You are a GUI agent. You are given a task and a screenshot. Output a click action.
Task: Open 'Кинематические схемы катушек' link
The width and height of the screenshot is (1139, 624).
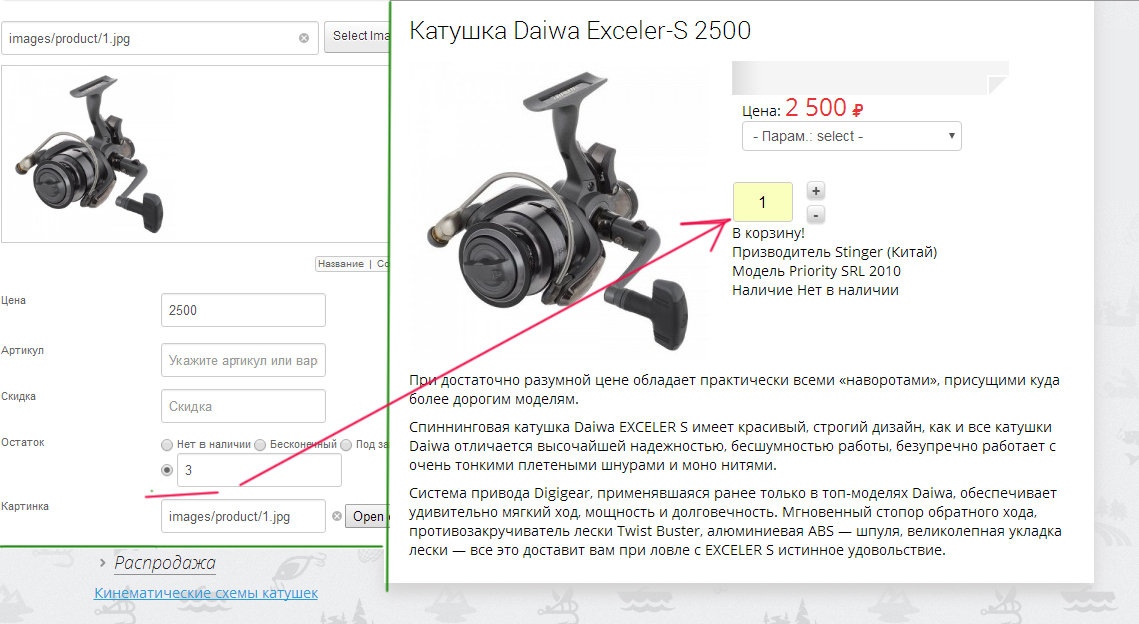click(206, 593)
